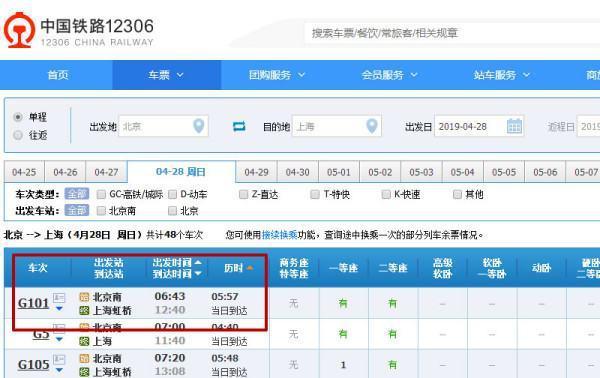600x378 pixels.
Task: Click the 上海 terminal station icon for G5
Action: 84,341
